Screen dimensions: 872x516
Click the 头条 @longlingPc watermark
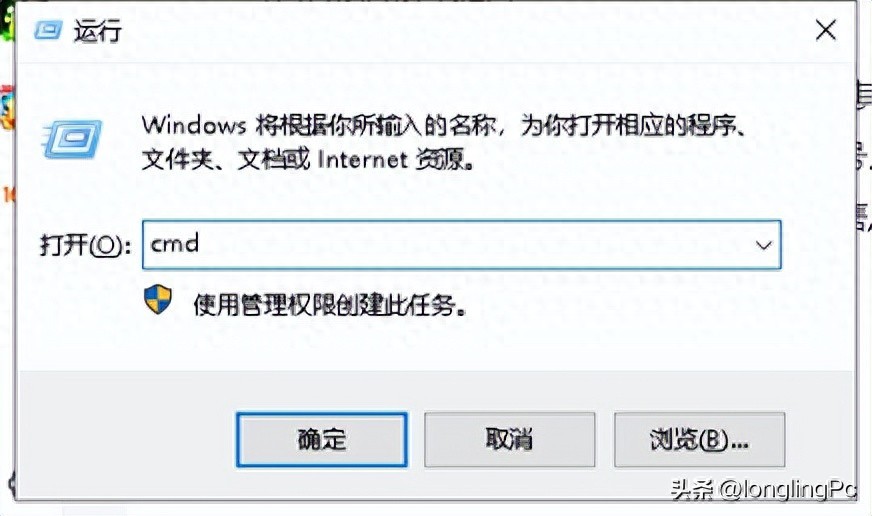(x=762, y=490)
